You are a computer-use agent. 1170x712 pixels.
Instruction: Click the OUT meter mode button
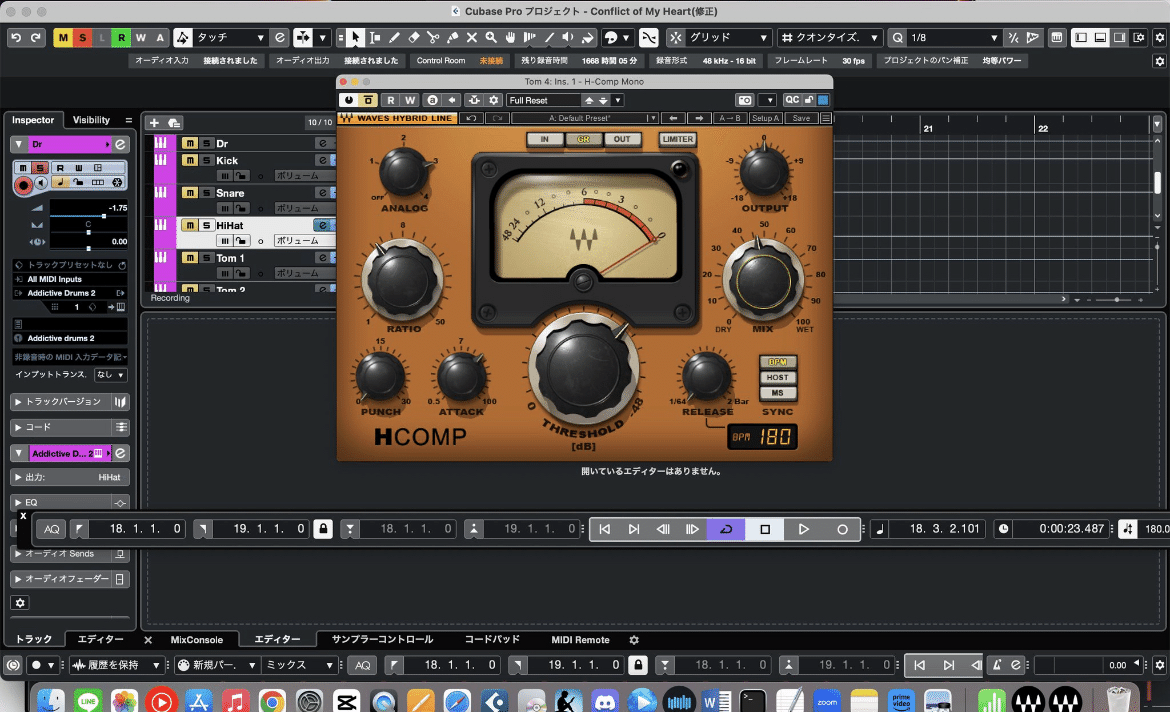click(x=622, y=139)
